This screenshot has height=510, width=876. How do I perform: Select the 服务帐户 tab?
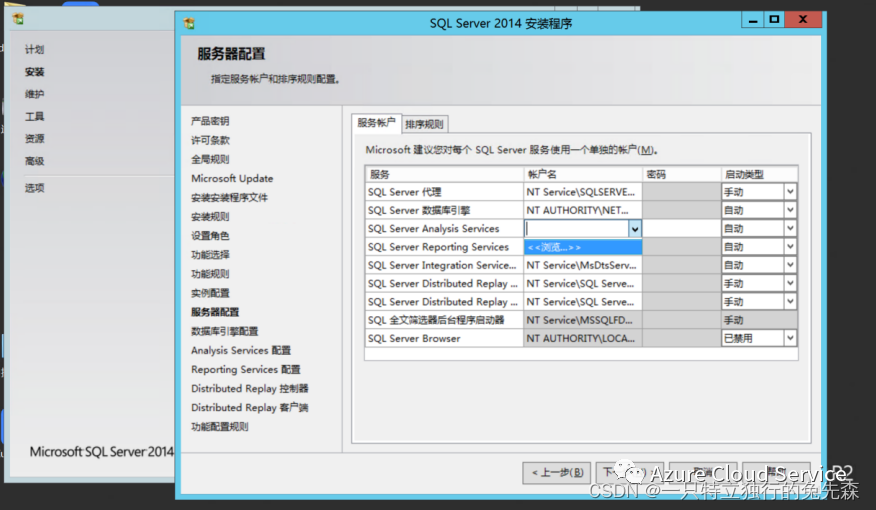(376, 123)
